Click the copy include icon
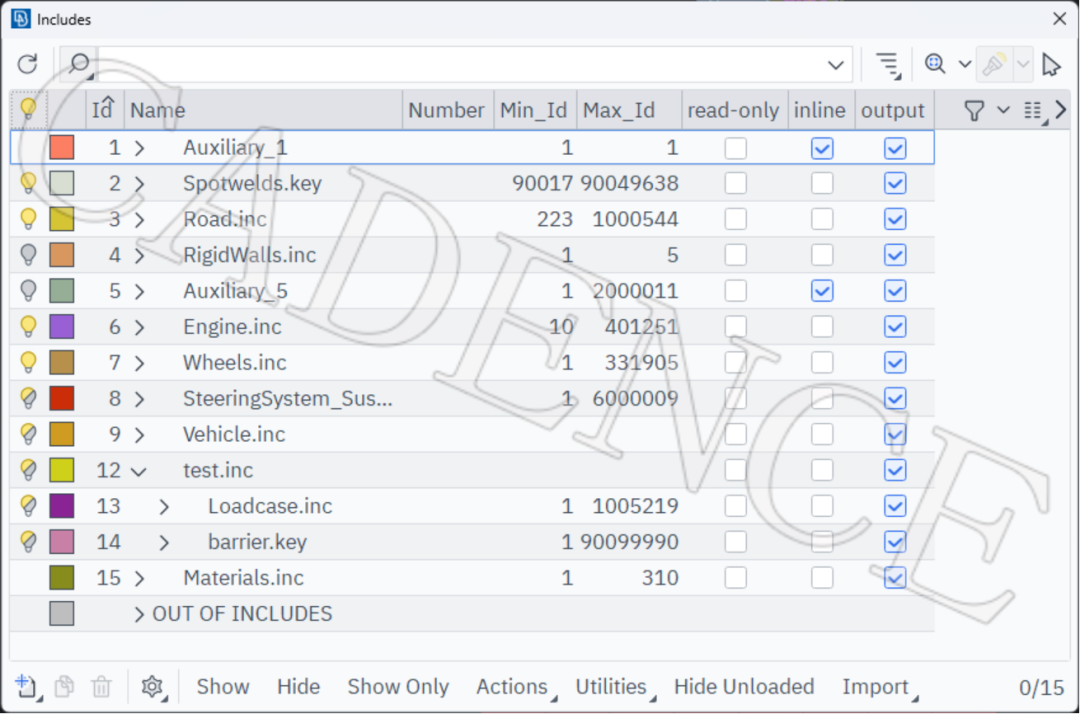 coord(64,686)
